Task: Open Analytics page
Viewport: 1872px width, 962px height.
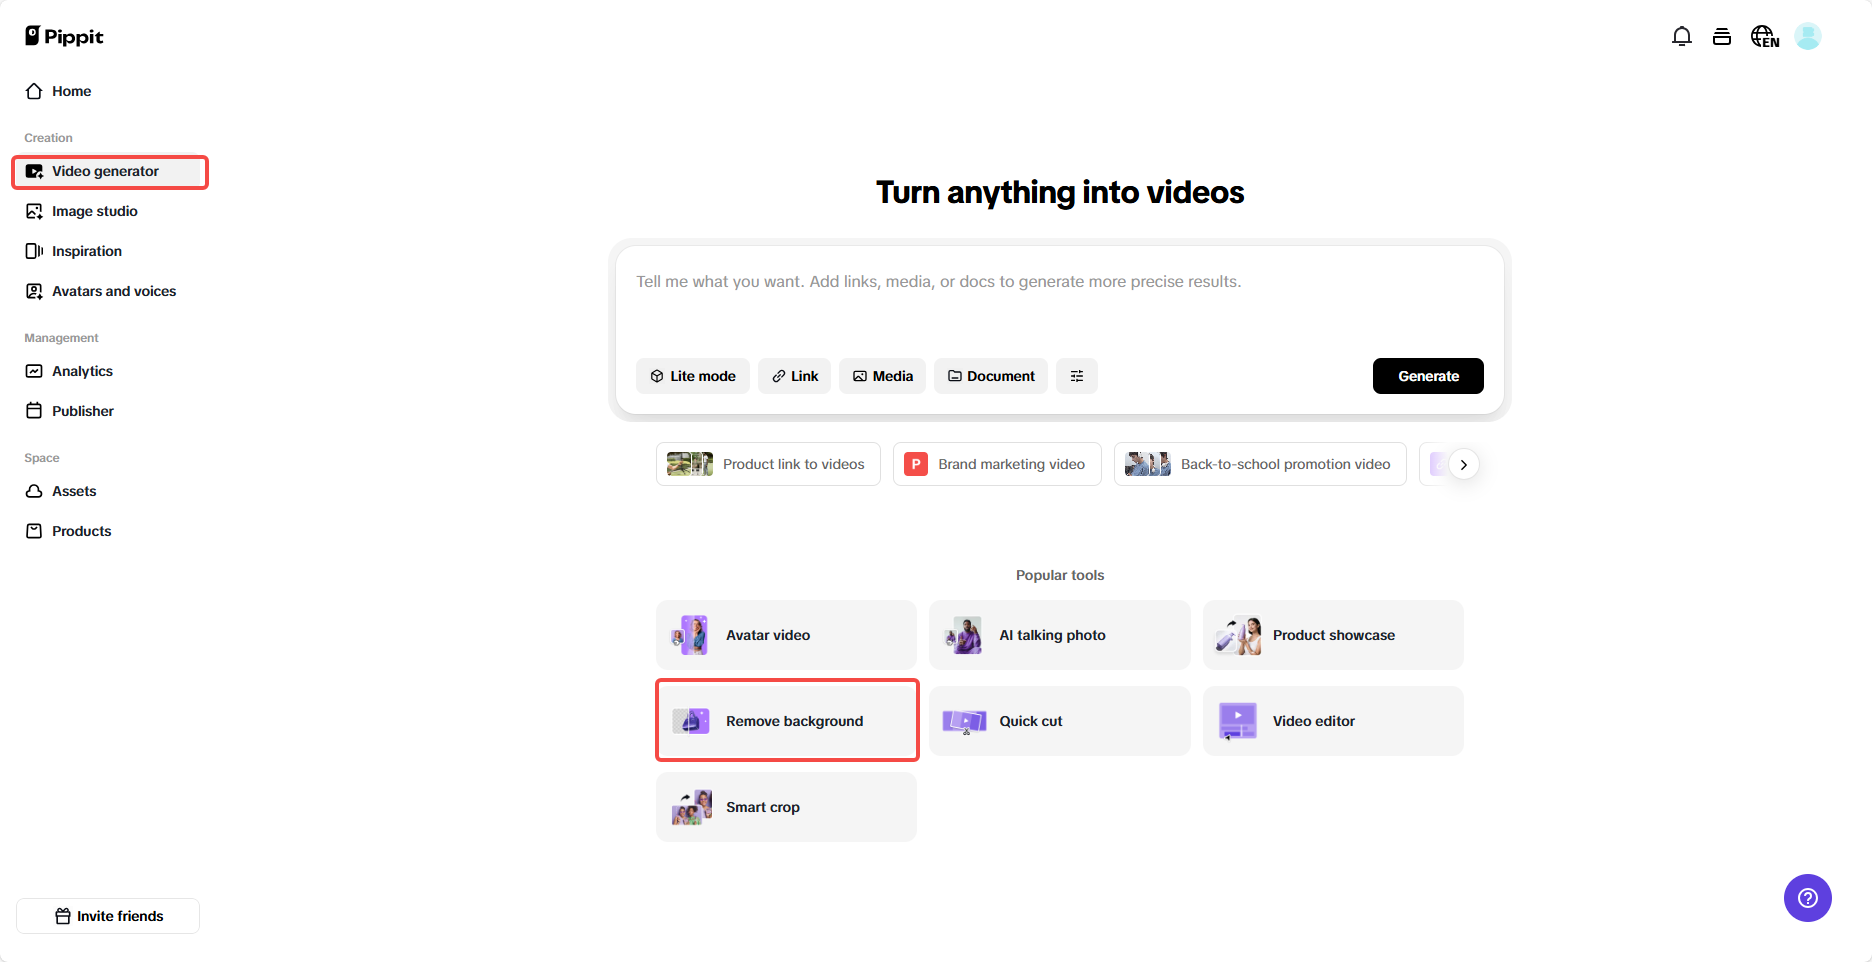Action: coord(109,371)
